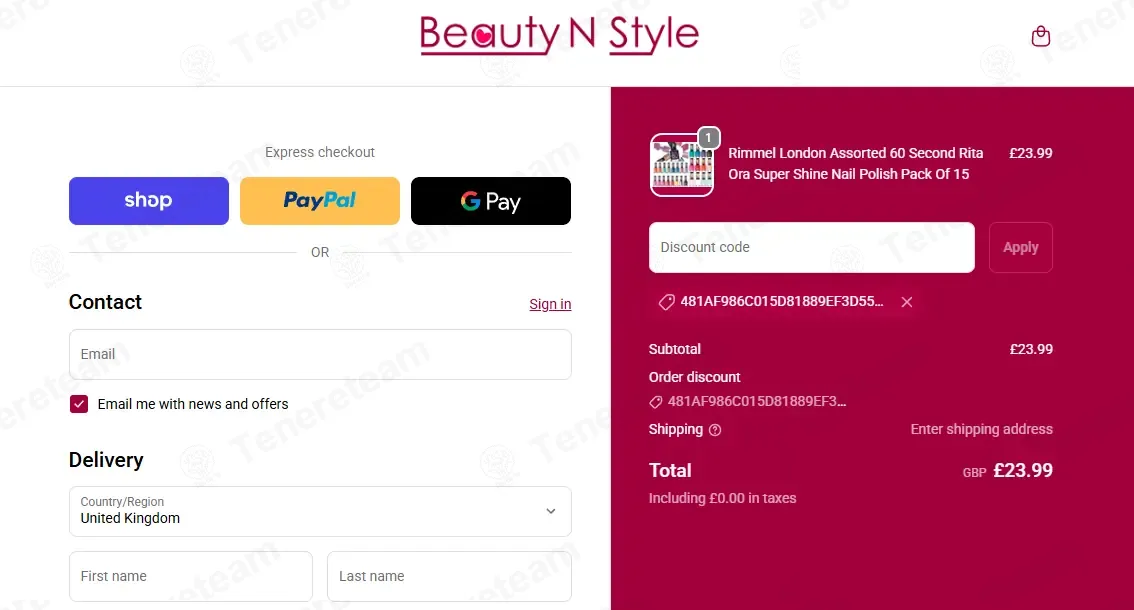Open the Country/Region dropdown
The image size is (1134, 610).
pos(320,512)
